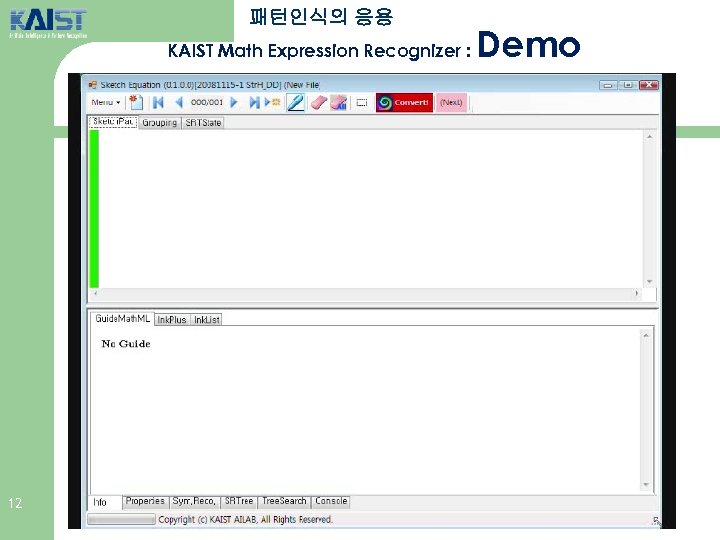Click the sketch pad scroll-up arrow
This screenshot has height=540, width=720.
coord(649,136)
